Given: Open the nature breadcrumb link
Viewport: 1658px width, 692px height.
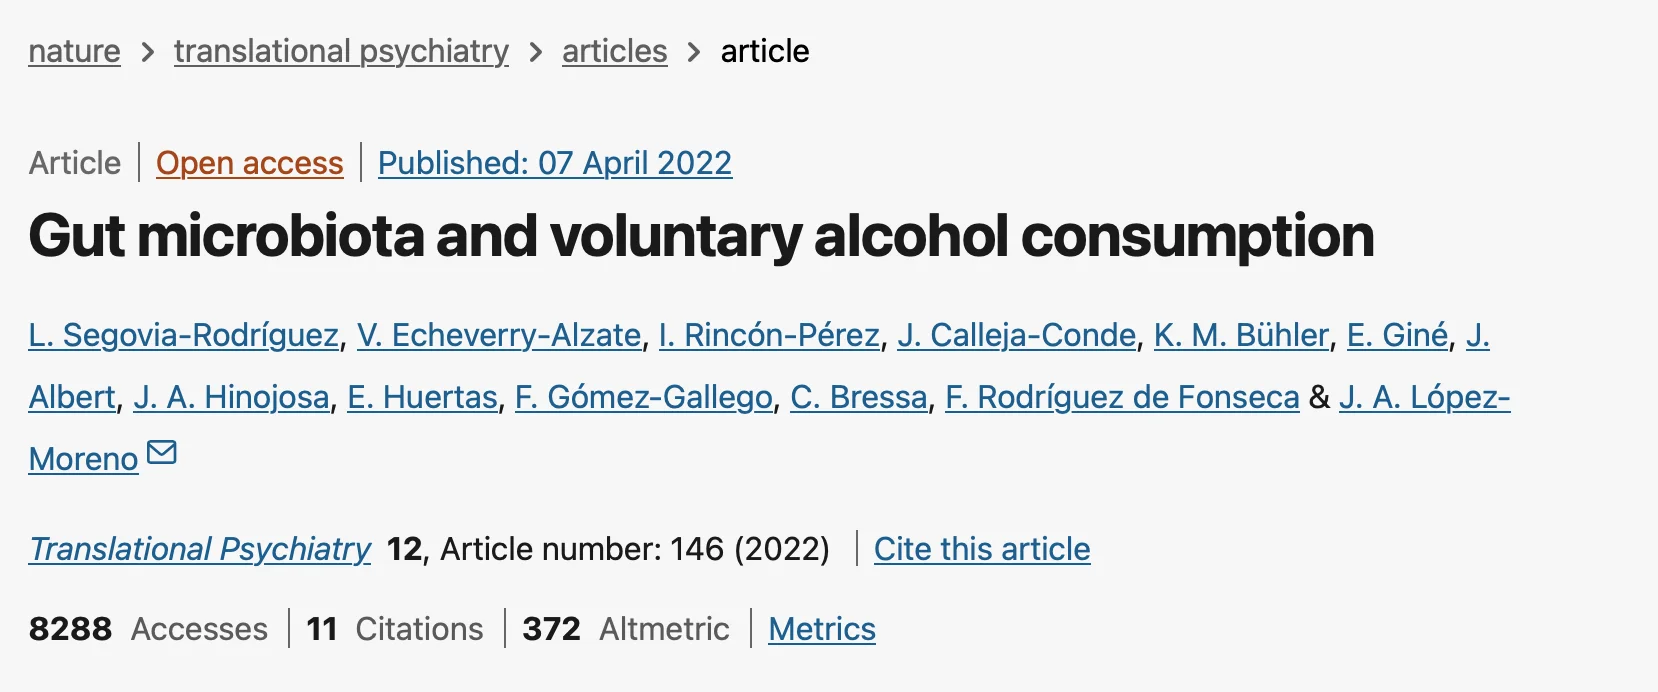Looking at the screenshot, I should 74,51.
